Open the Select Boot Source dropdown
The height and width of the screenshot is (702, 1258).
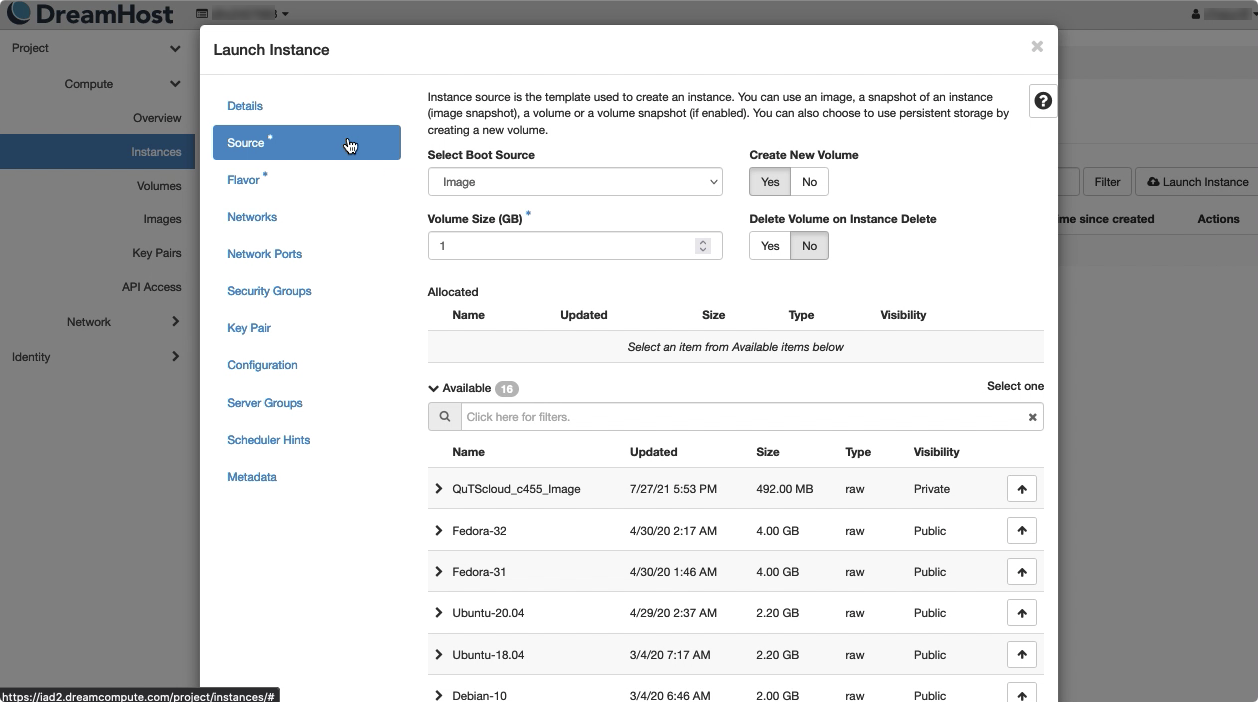[574, 182]
